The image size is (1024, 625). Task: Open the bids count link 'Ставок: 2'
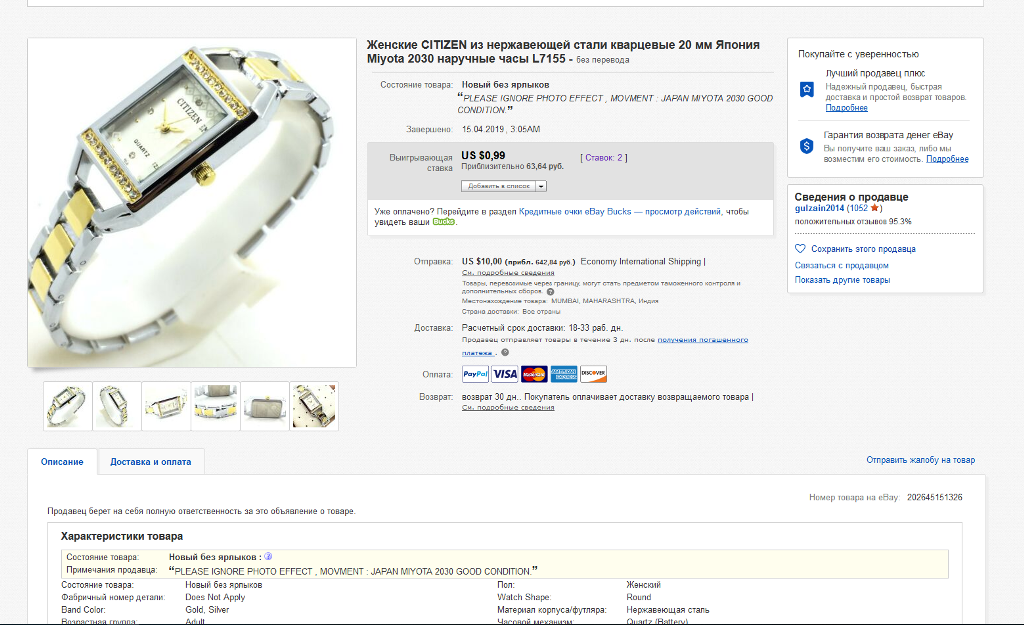tap(604, 157)
